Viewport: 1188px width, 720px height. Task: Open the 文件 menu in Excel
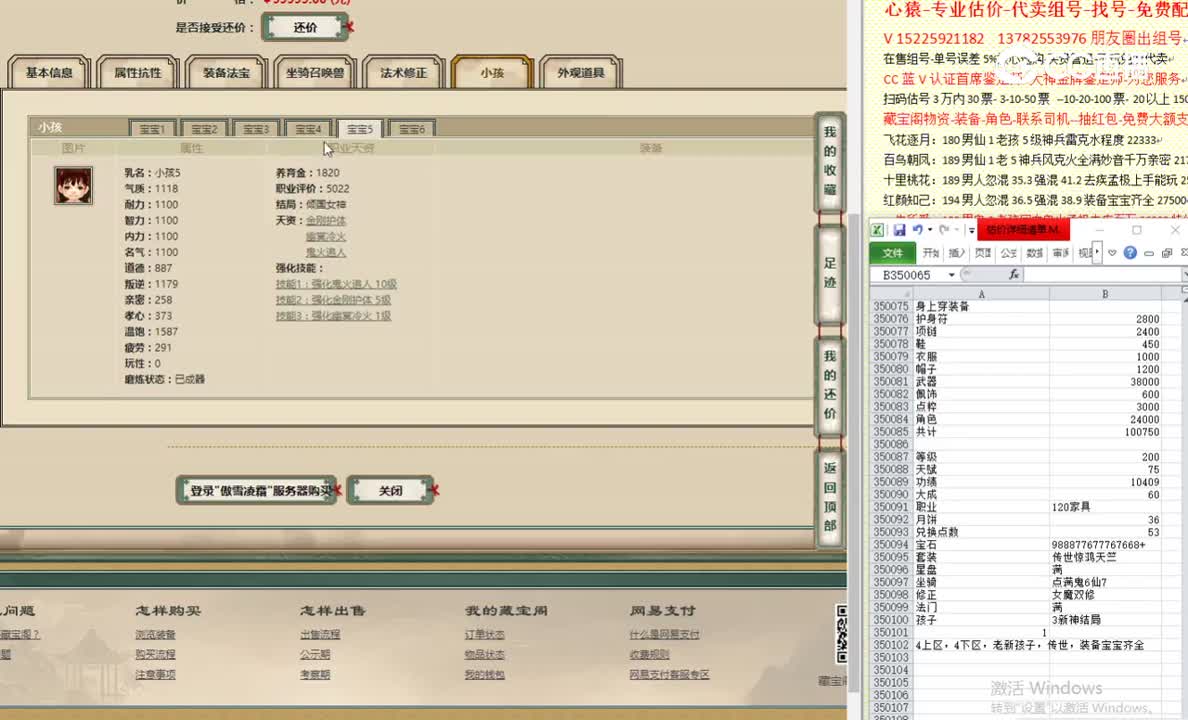[891, 252]
